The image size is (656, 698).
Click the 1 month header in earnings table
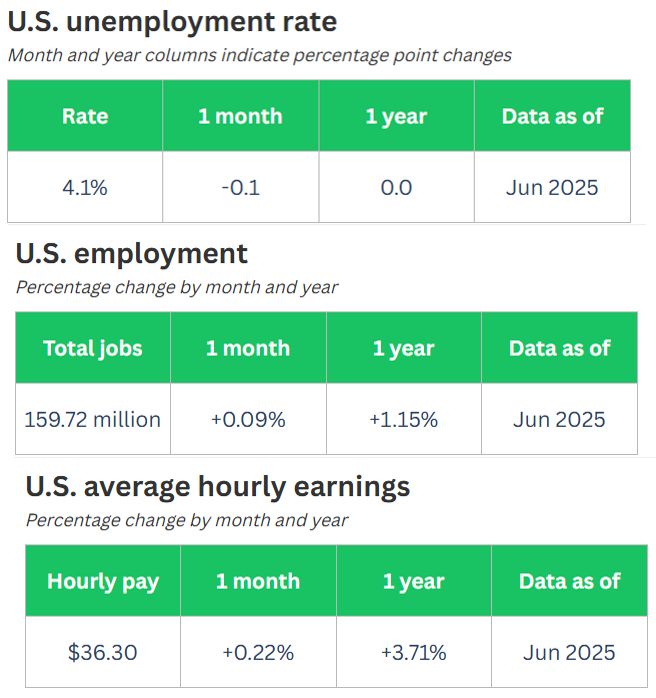tap(258, 581)
